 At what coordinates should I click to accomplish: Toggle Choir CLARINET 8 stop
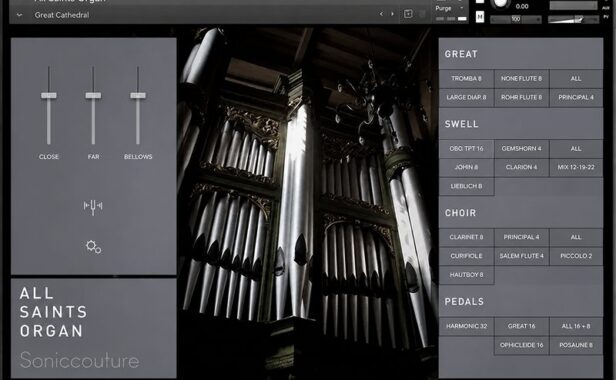click(466, 237)
